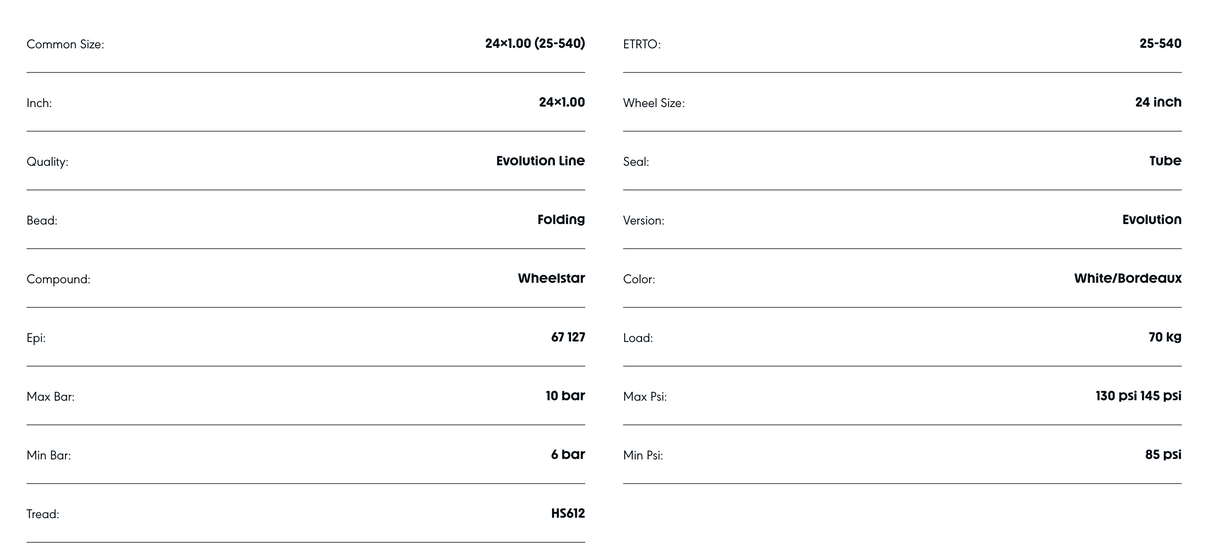Select the Wheel Size label
The image size is (1214, 557).
click(653, 103)
